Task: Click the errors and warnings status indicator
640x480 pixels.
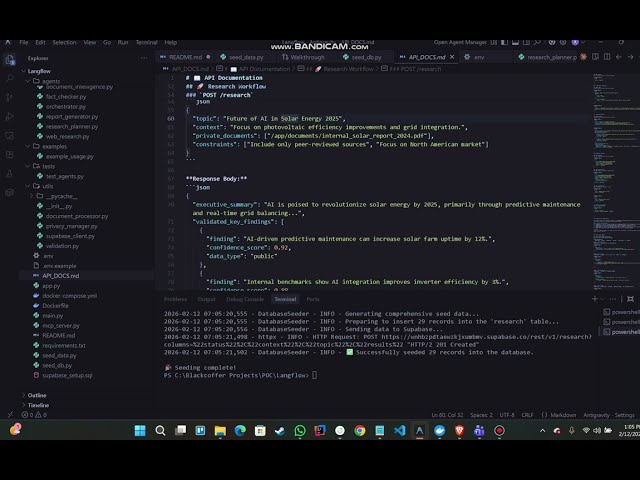Action: (x=34, y=415)
